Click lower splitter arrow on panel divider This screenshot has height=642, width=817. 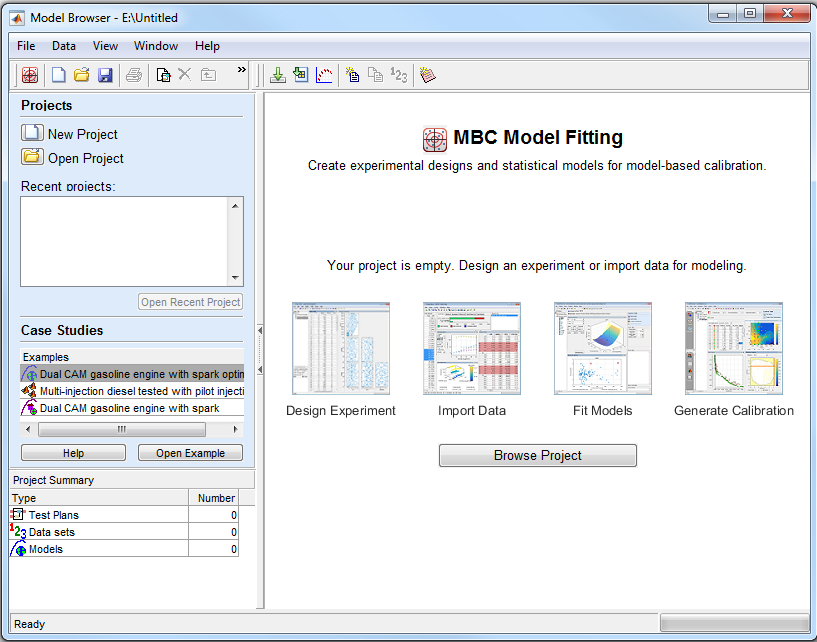pos(260,369)
